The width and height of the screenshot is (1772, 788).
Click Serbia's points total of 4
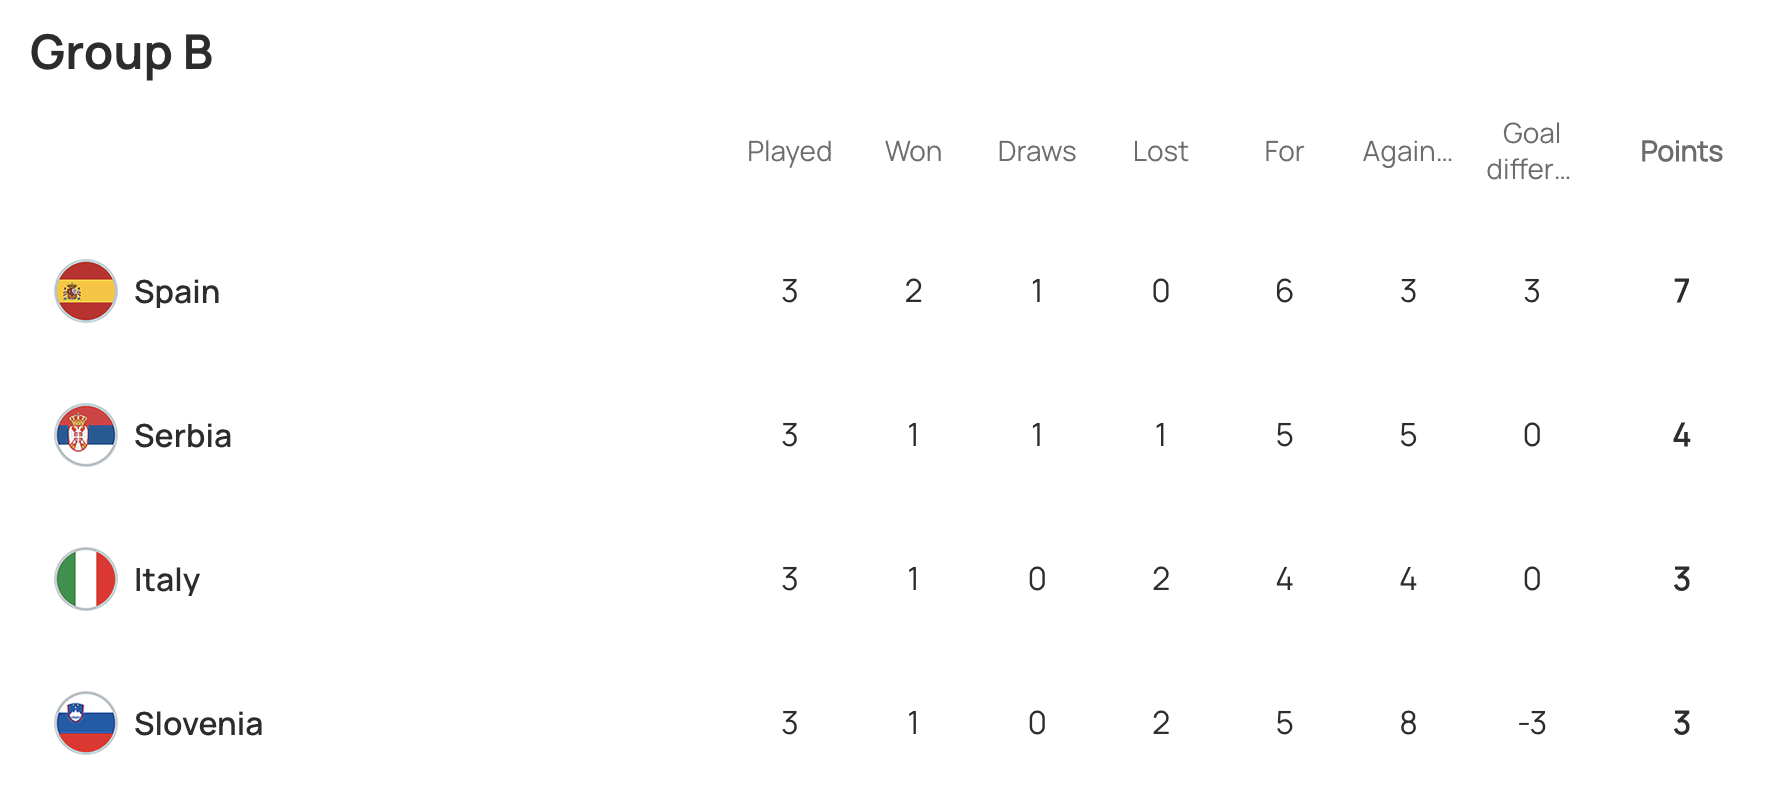1681,435
